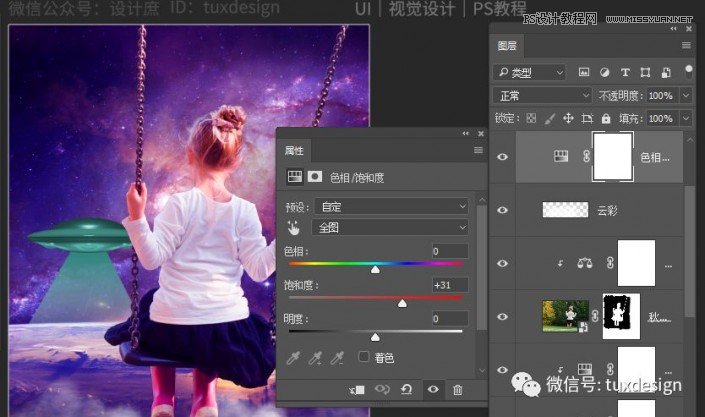Delete adjustment layer trash icon
Viewport: 705px width, 417px height.
point(458,390)
